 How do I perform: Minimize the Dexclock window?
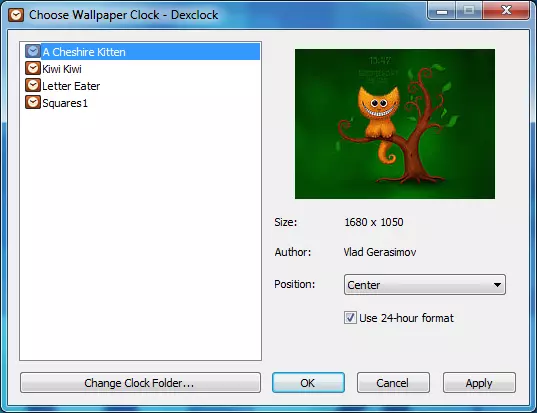[442, 11]
